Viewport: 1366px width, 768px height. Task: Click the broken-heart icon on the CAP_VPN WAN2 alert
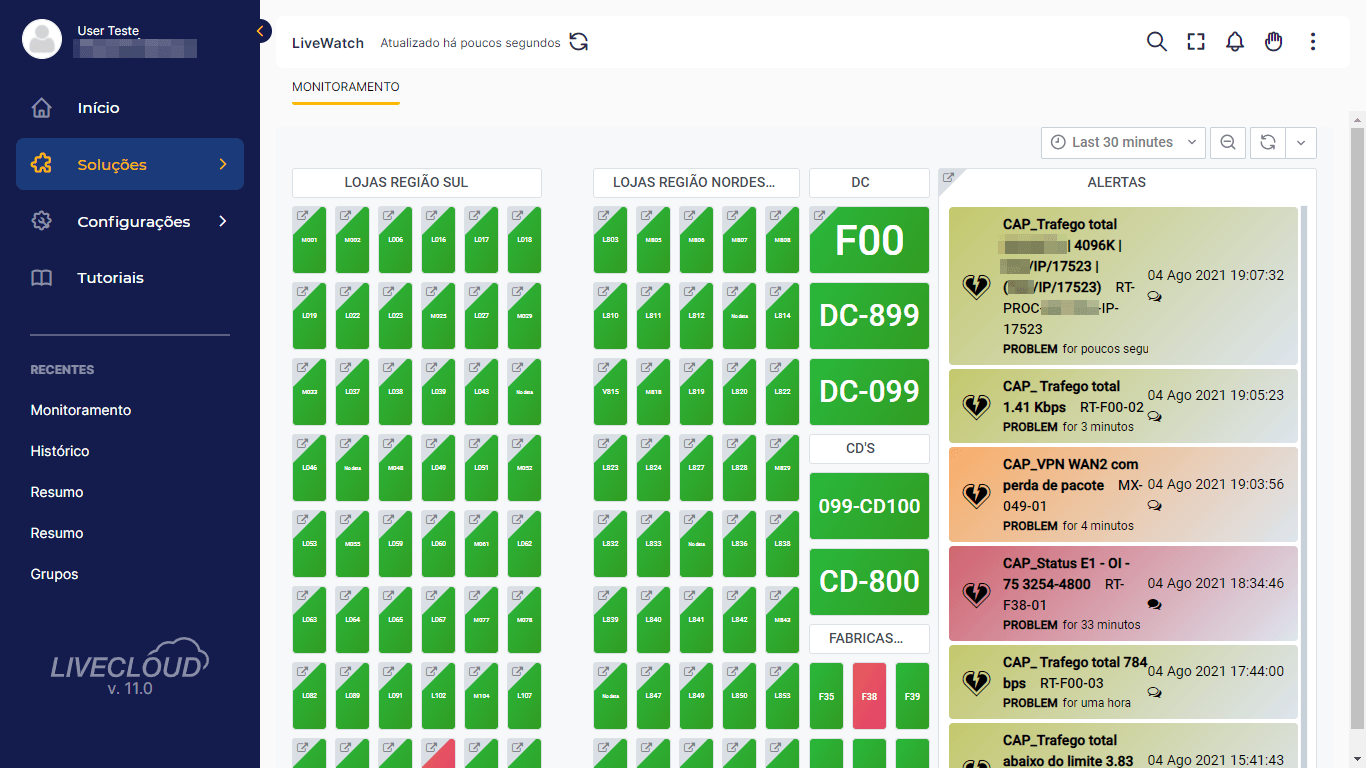pos(975,495)
